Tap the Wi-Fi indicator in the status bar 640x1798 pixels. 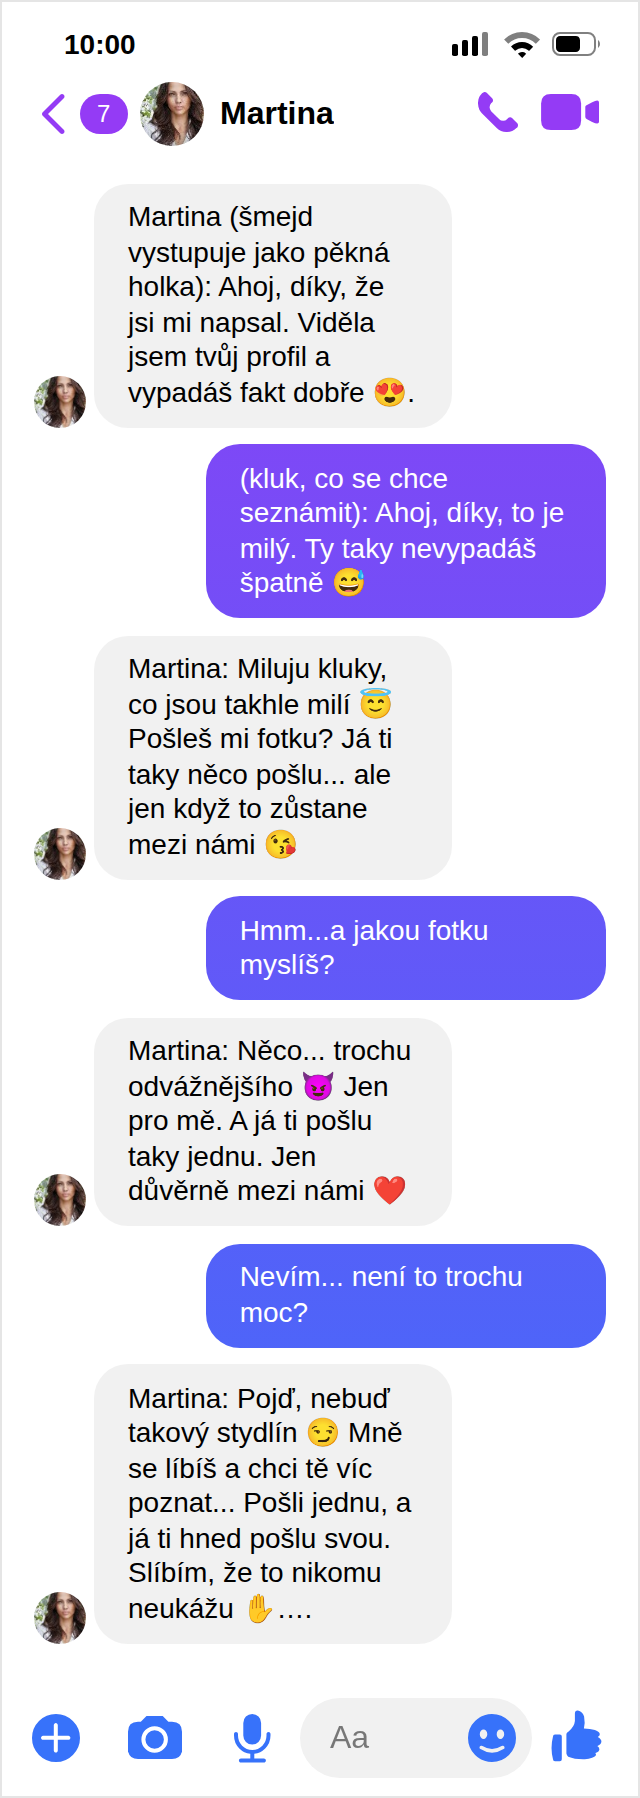[521, 43]
